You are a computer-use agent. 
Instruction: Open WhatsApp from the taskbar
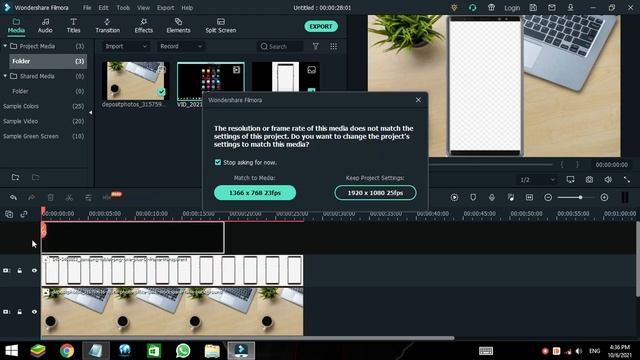click(x=183, y=351)
